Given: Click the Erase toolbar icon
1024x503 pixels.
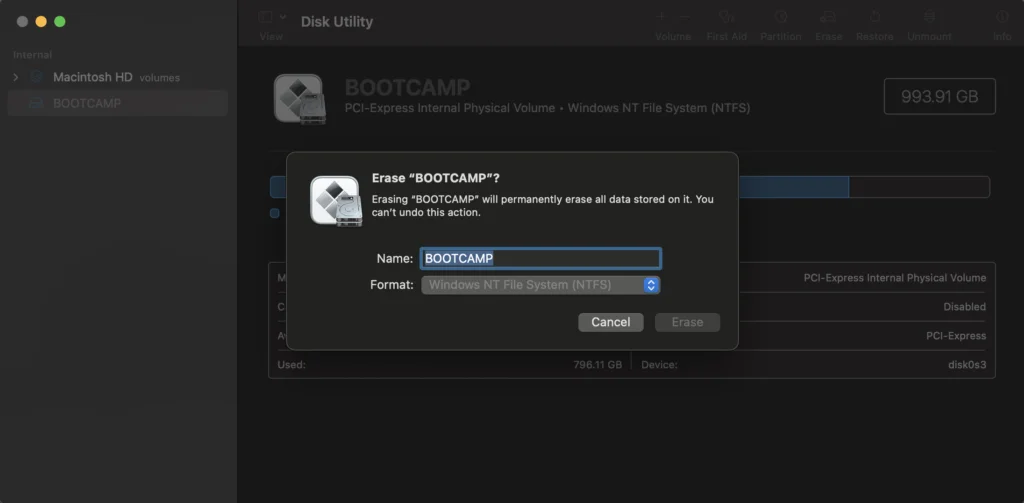Looking at the screenshot, I should (828, 17).
